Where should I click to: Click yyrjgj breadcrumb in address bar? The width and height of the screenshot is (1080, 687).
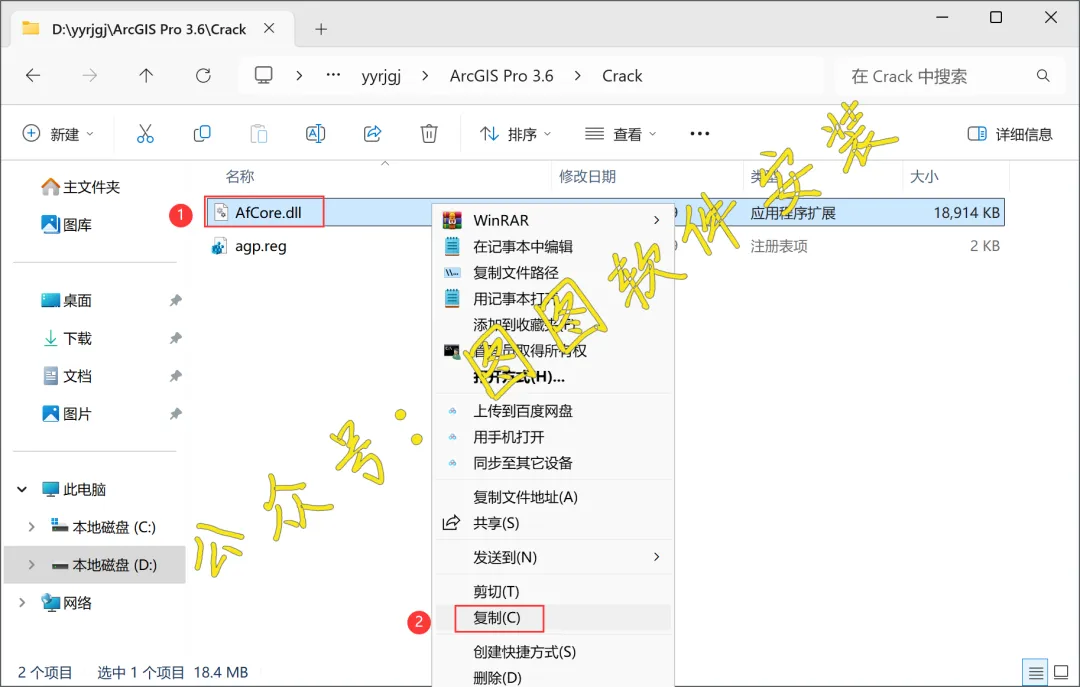(381, 76)
